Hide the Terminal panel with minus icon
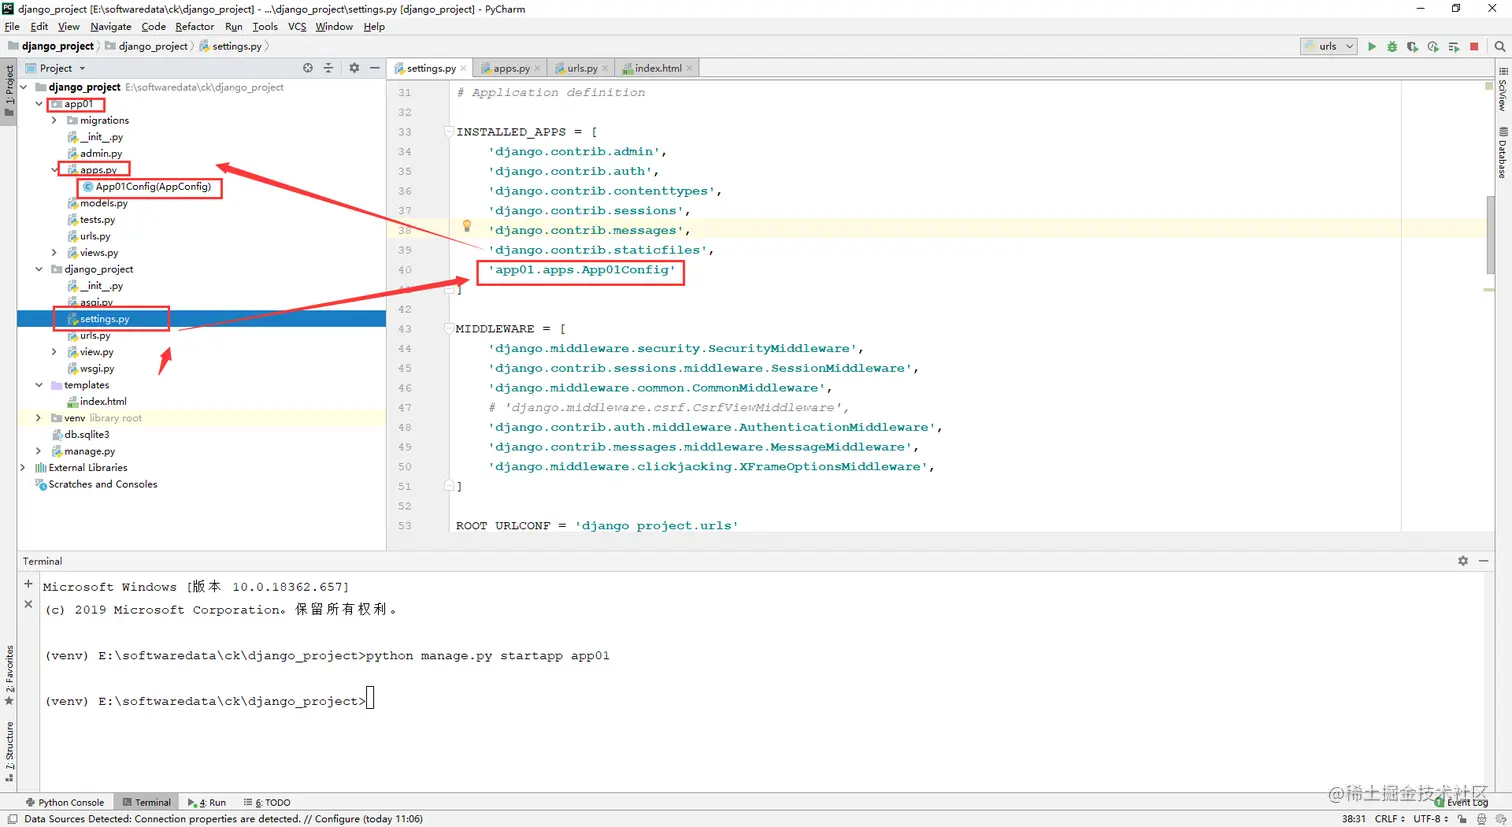 (1484, 561)
